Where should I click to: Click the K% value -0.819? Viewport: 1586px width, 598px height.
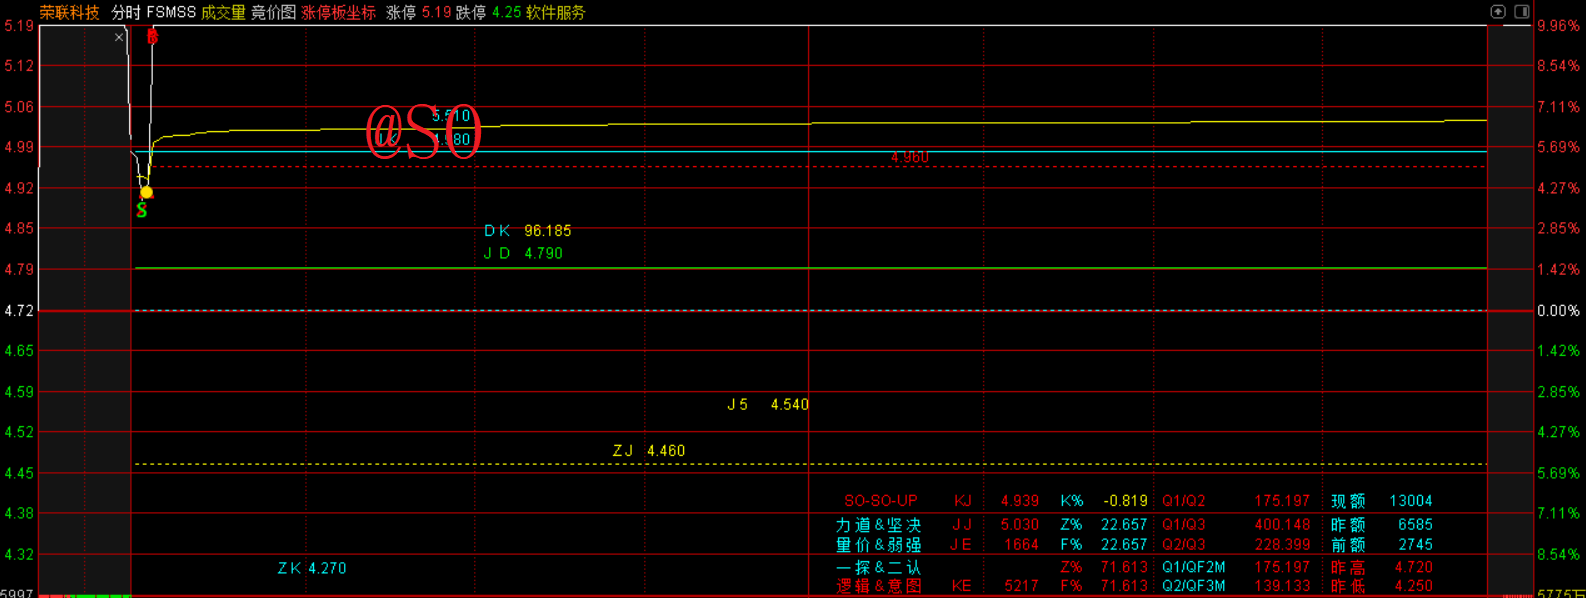point(1125,501)
